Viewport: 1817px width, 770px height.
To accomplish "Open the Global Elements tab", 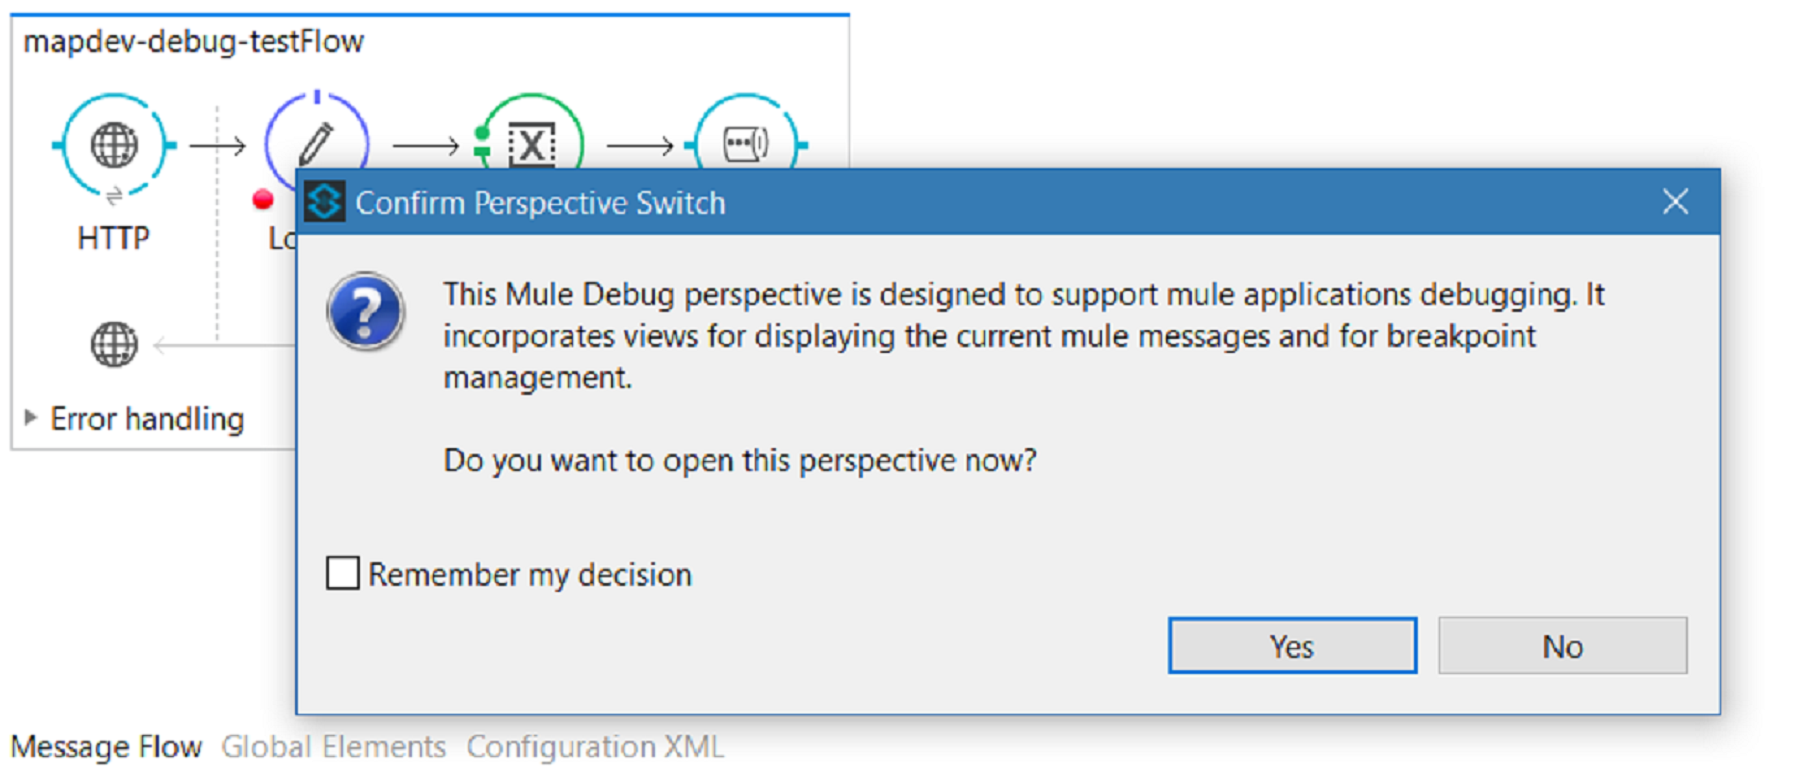I will pos(333,747).
